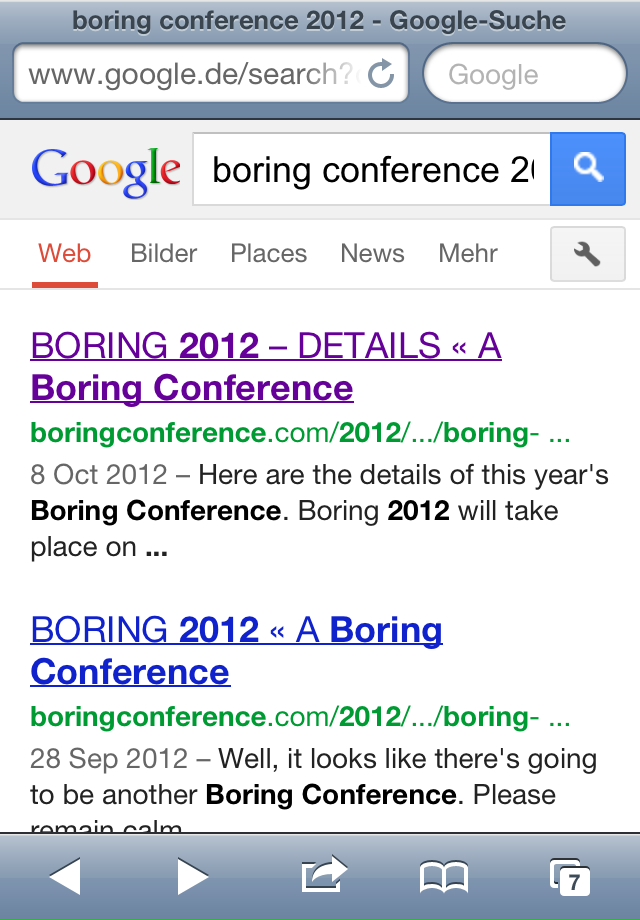Open "BORING 2012 – DETAILS" result link
The width and height of the screenshot is (640, 920).
coord(266,367)
